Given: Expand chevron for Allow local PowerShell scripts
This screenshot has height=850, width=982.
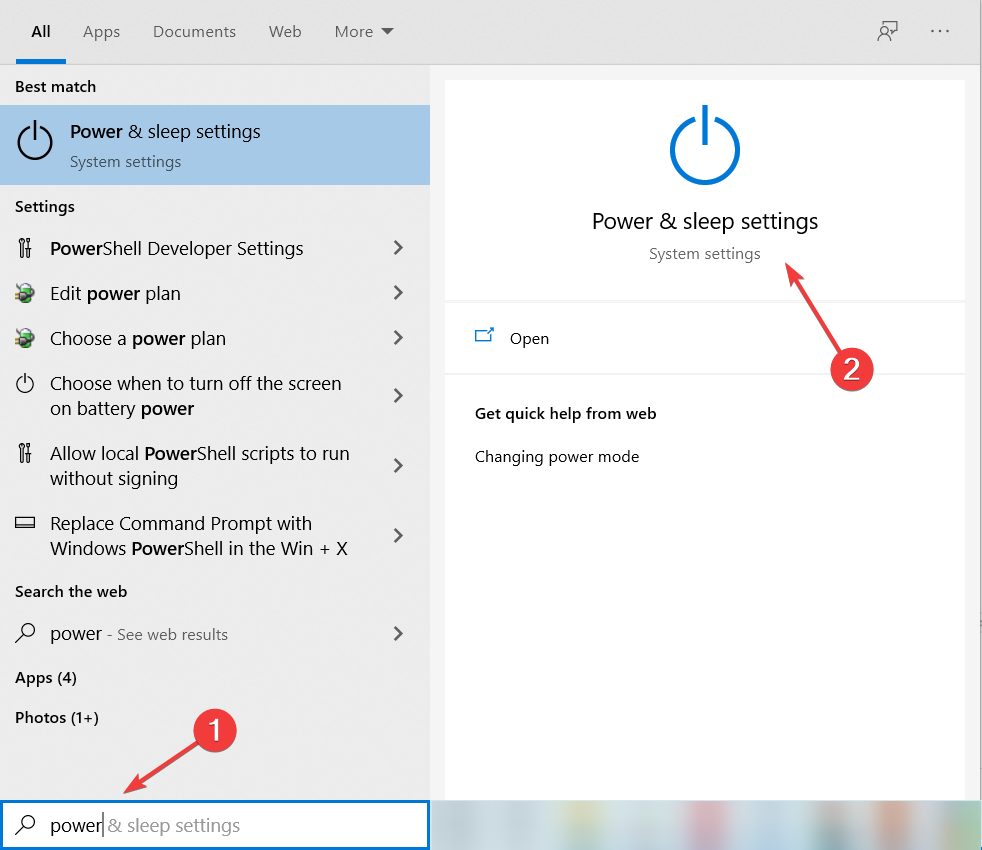Looking at the screenshot, I should click(398, 465).
